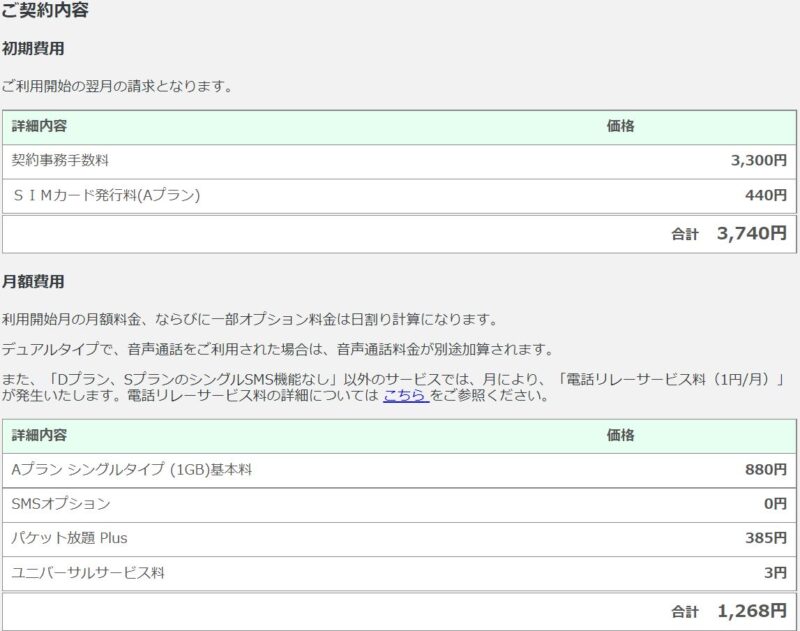Select the ユニバーサルサービス料 row label
This screenshot has width=800, height=631.
click(x=88, y=572)
